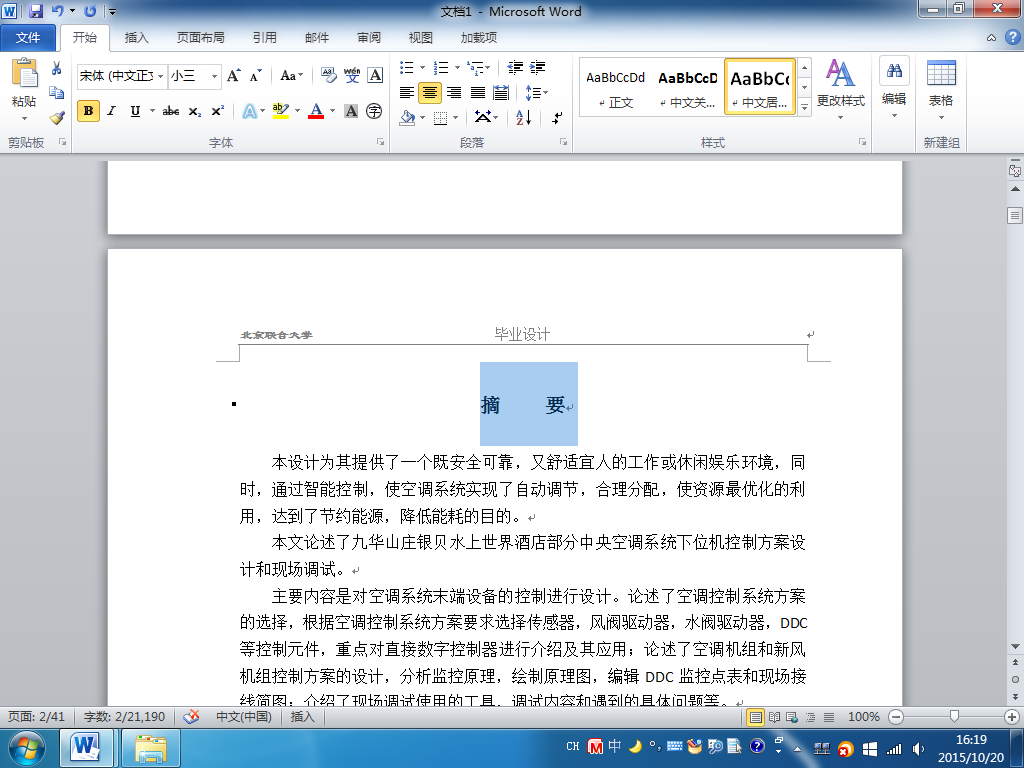Clear formatting with the eraser icon

(x=328, y=76)
